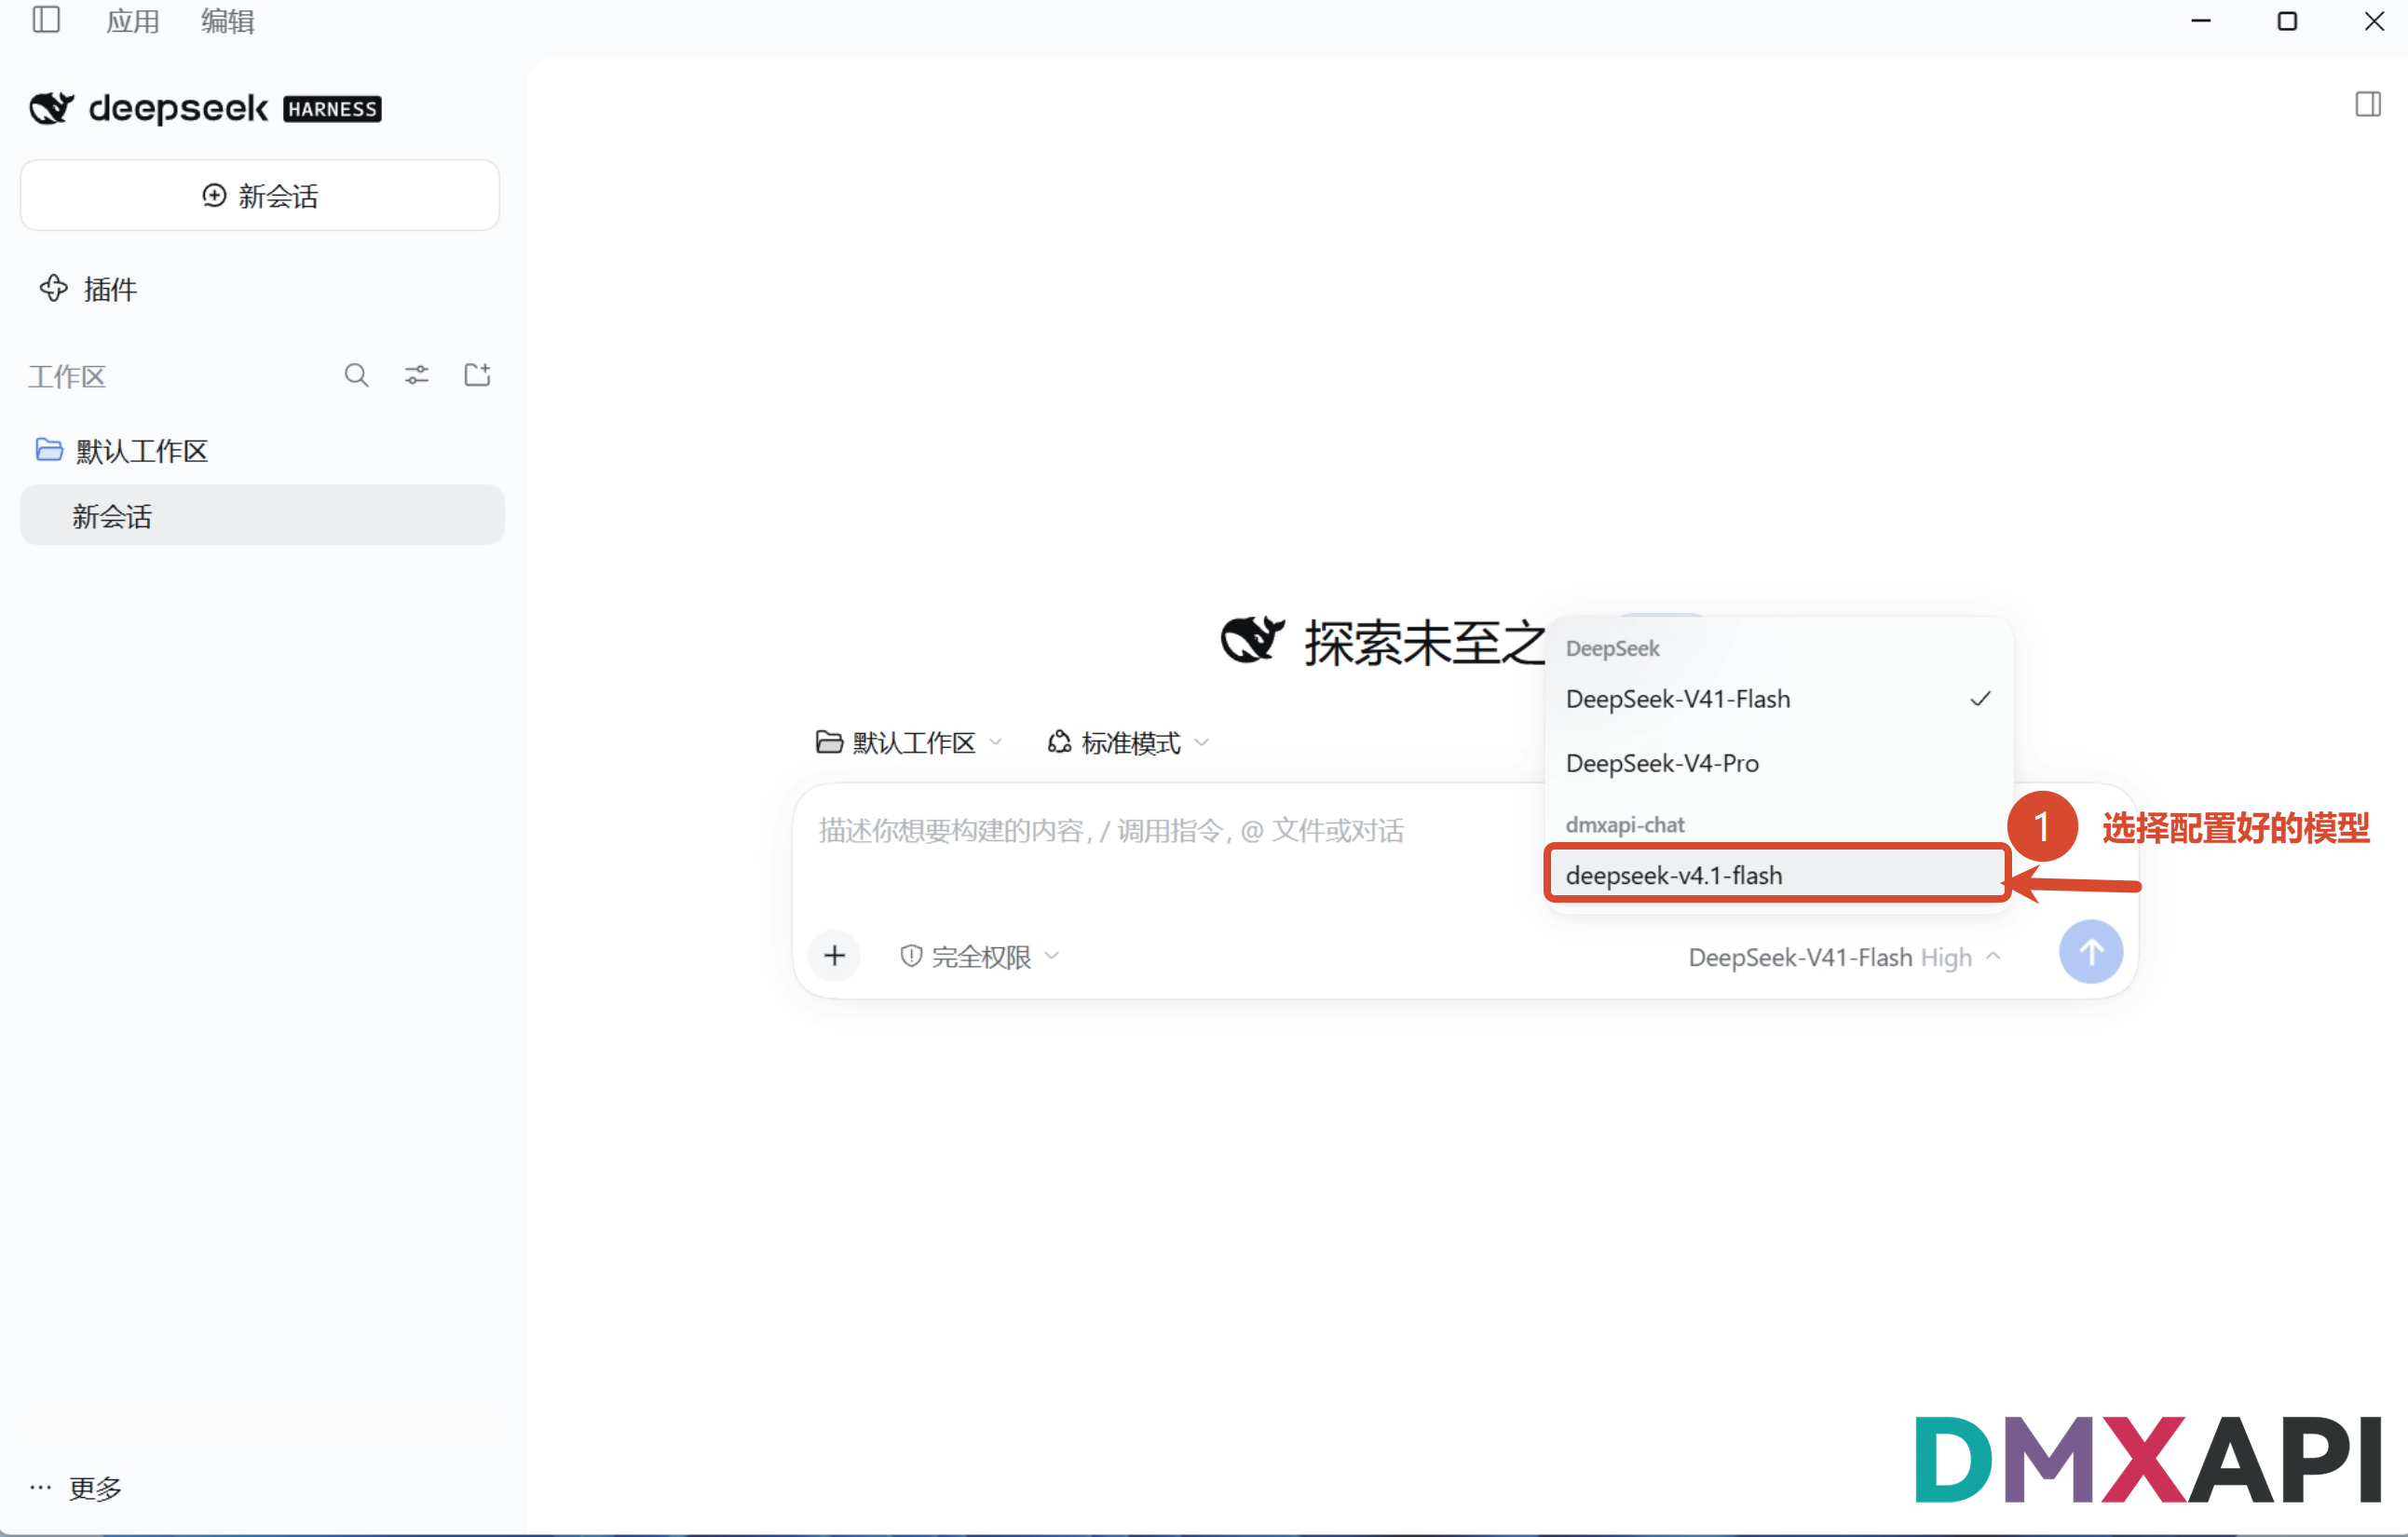2408x1537 pixels.
Task: Minimize the application window
Action: pos(2200,21)
